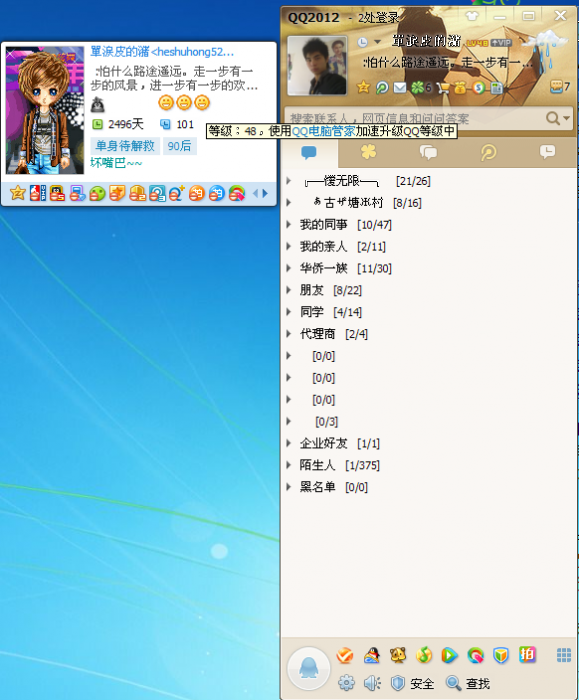Launch the 拍拍 app icon

(x=527, y=655)
